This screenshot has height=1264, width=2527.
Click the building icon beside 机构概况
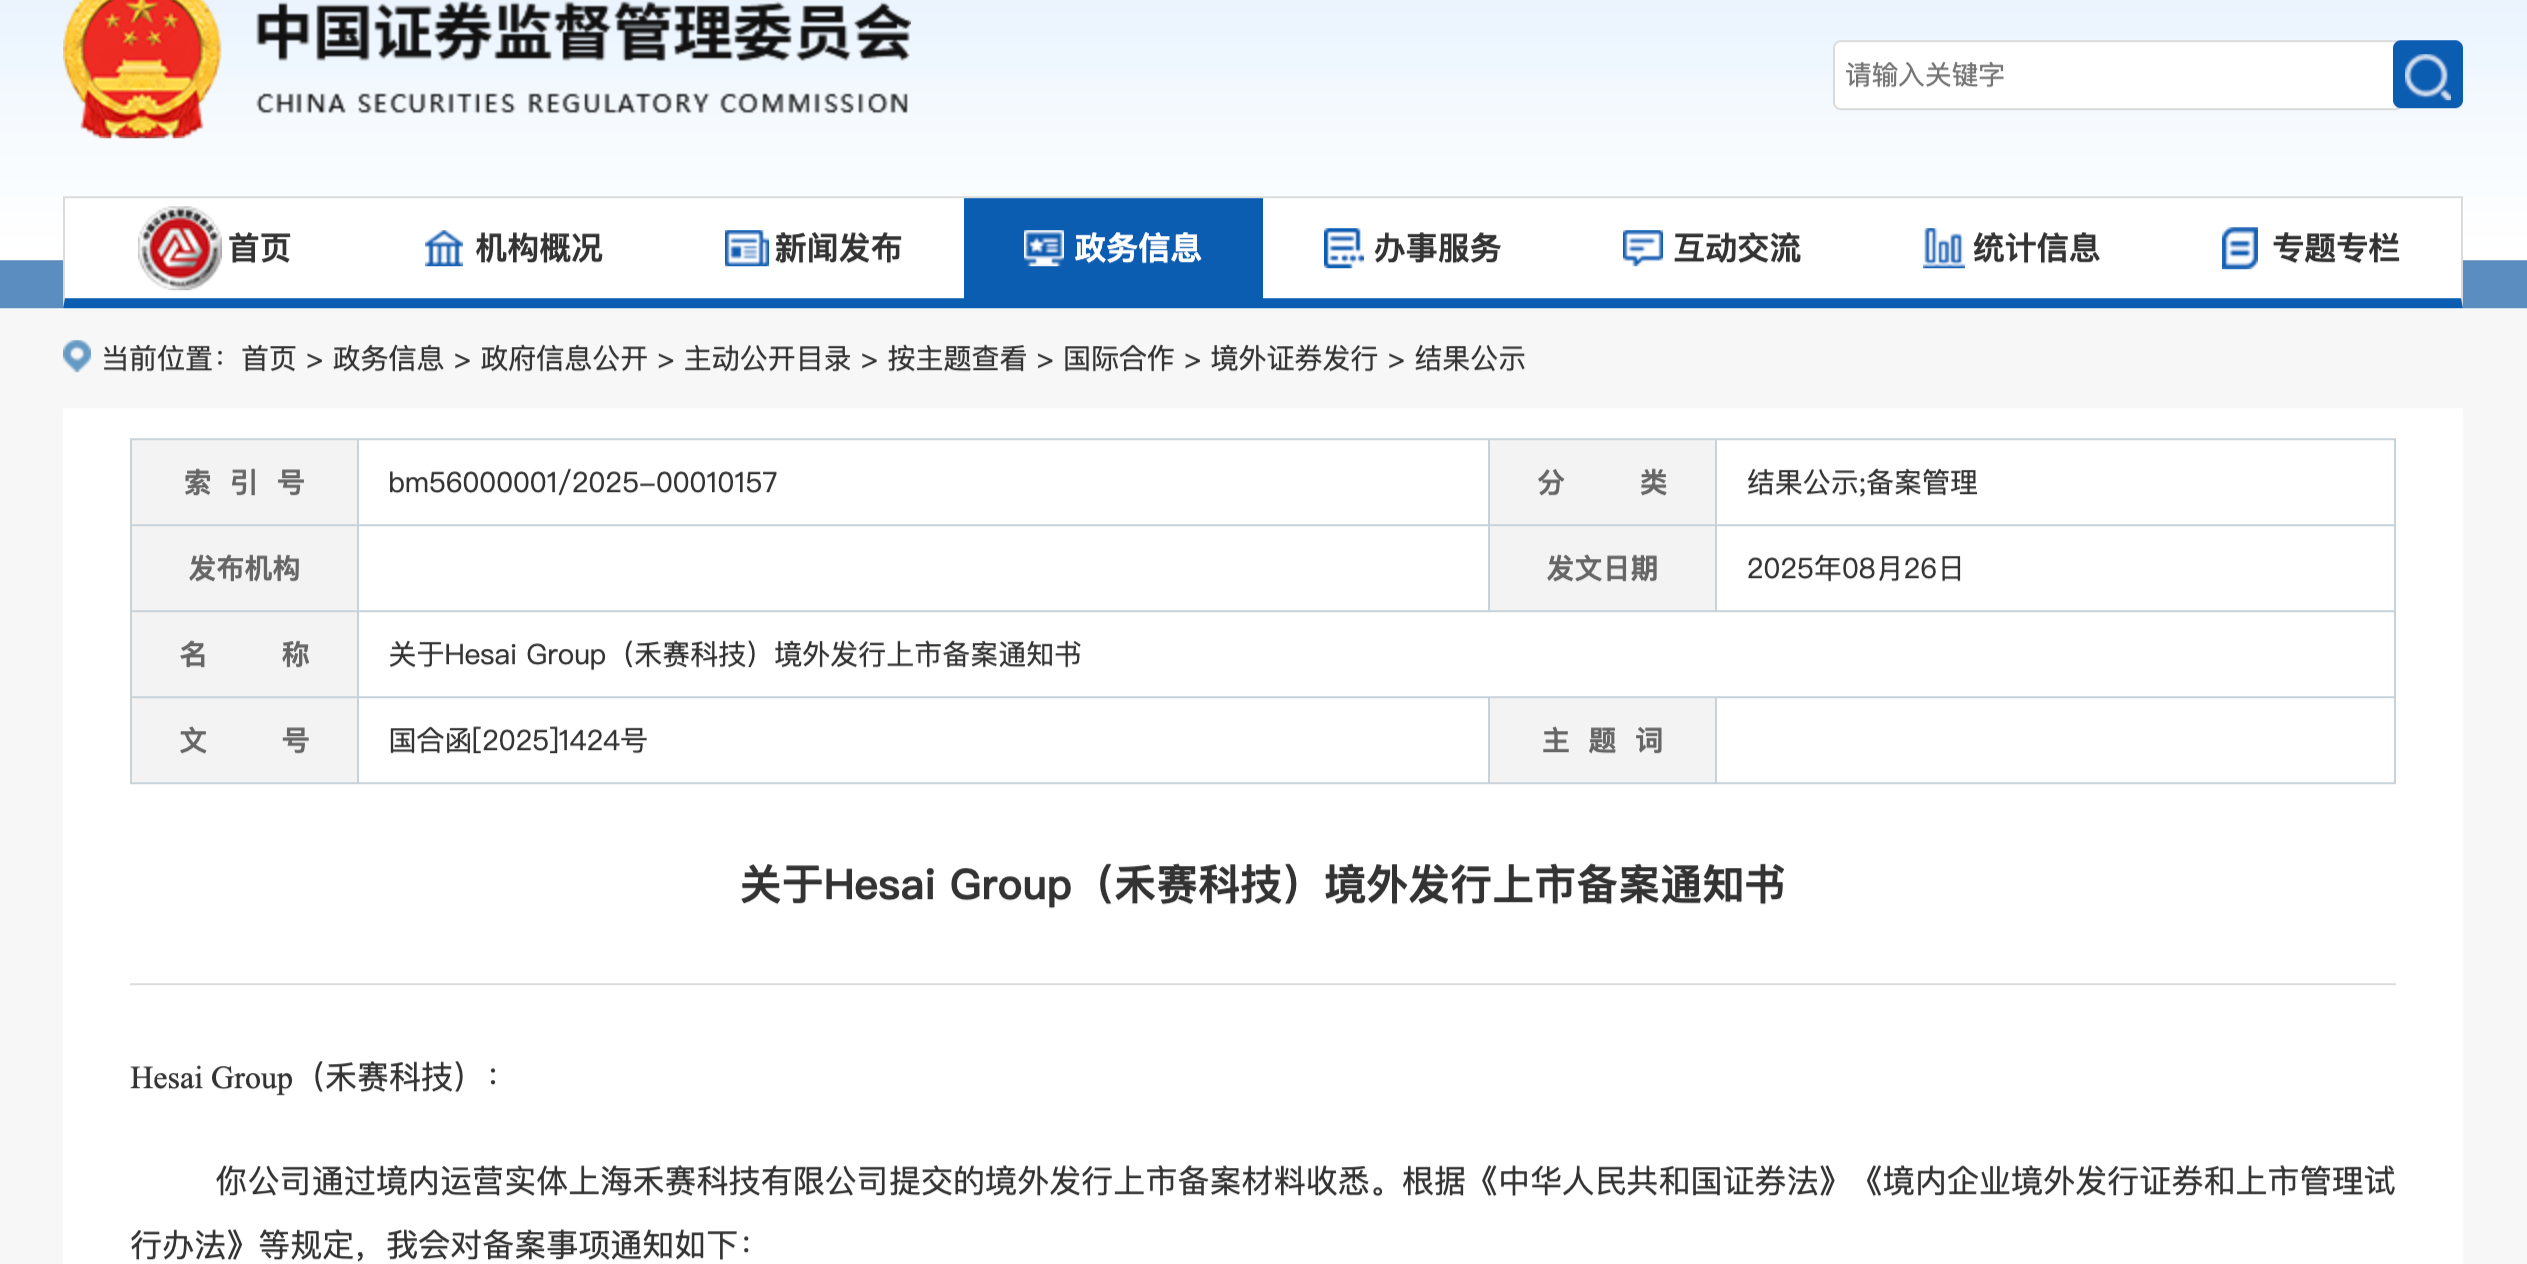click(444, 248)
